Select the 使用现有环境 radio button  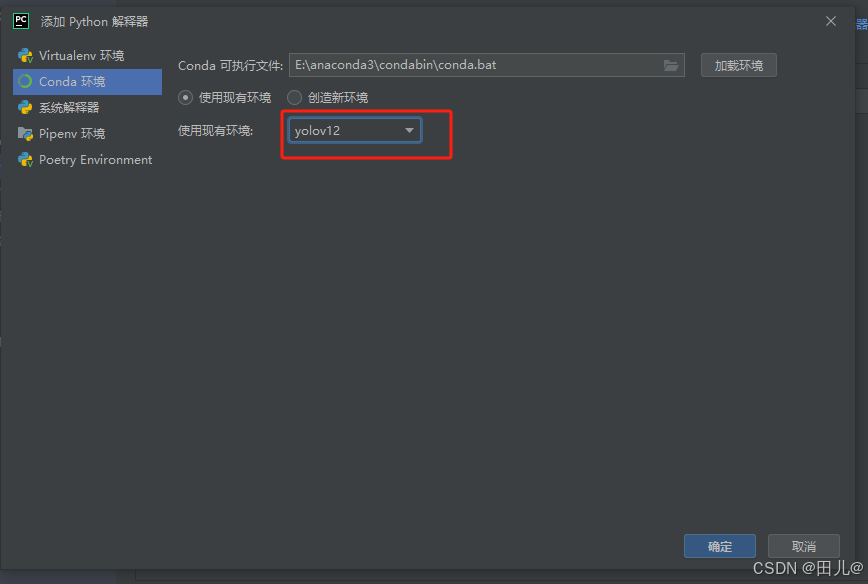click(x=186, y=96)
